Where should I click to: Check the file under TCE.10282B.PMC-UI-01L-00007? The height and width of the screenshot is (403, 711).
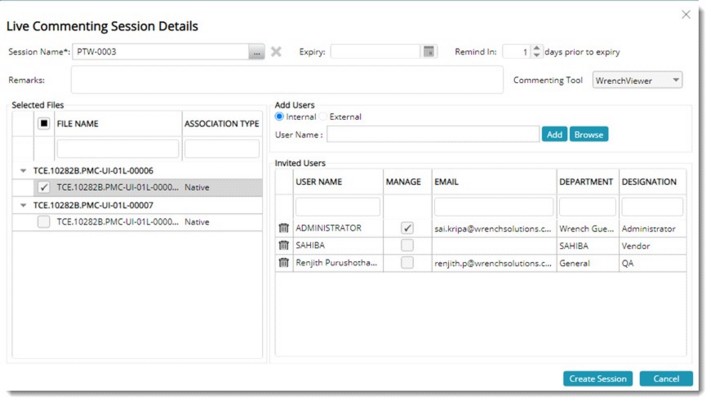click(43, 222)
